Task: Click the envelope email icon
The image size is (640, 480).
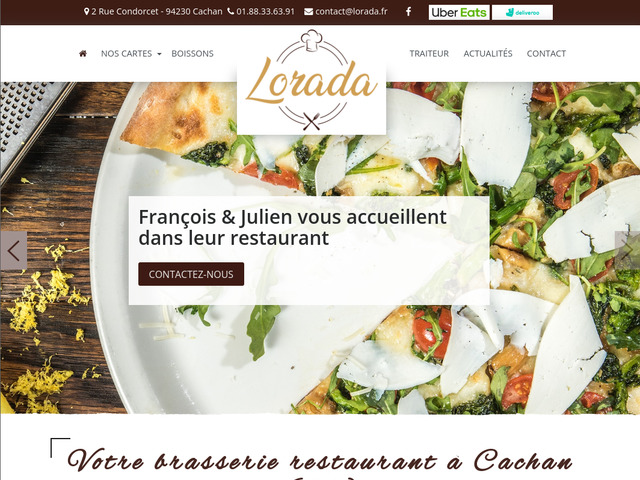Action: point(309,11)
